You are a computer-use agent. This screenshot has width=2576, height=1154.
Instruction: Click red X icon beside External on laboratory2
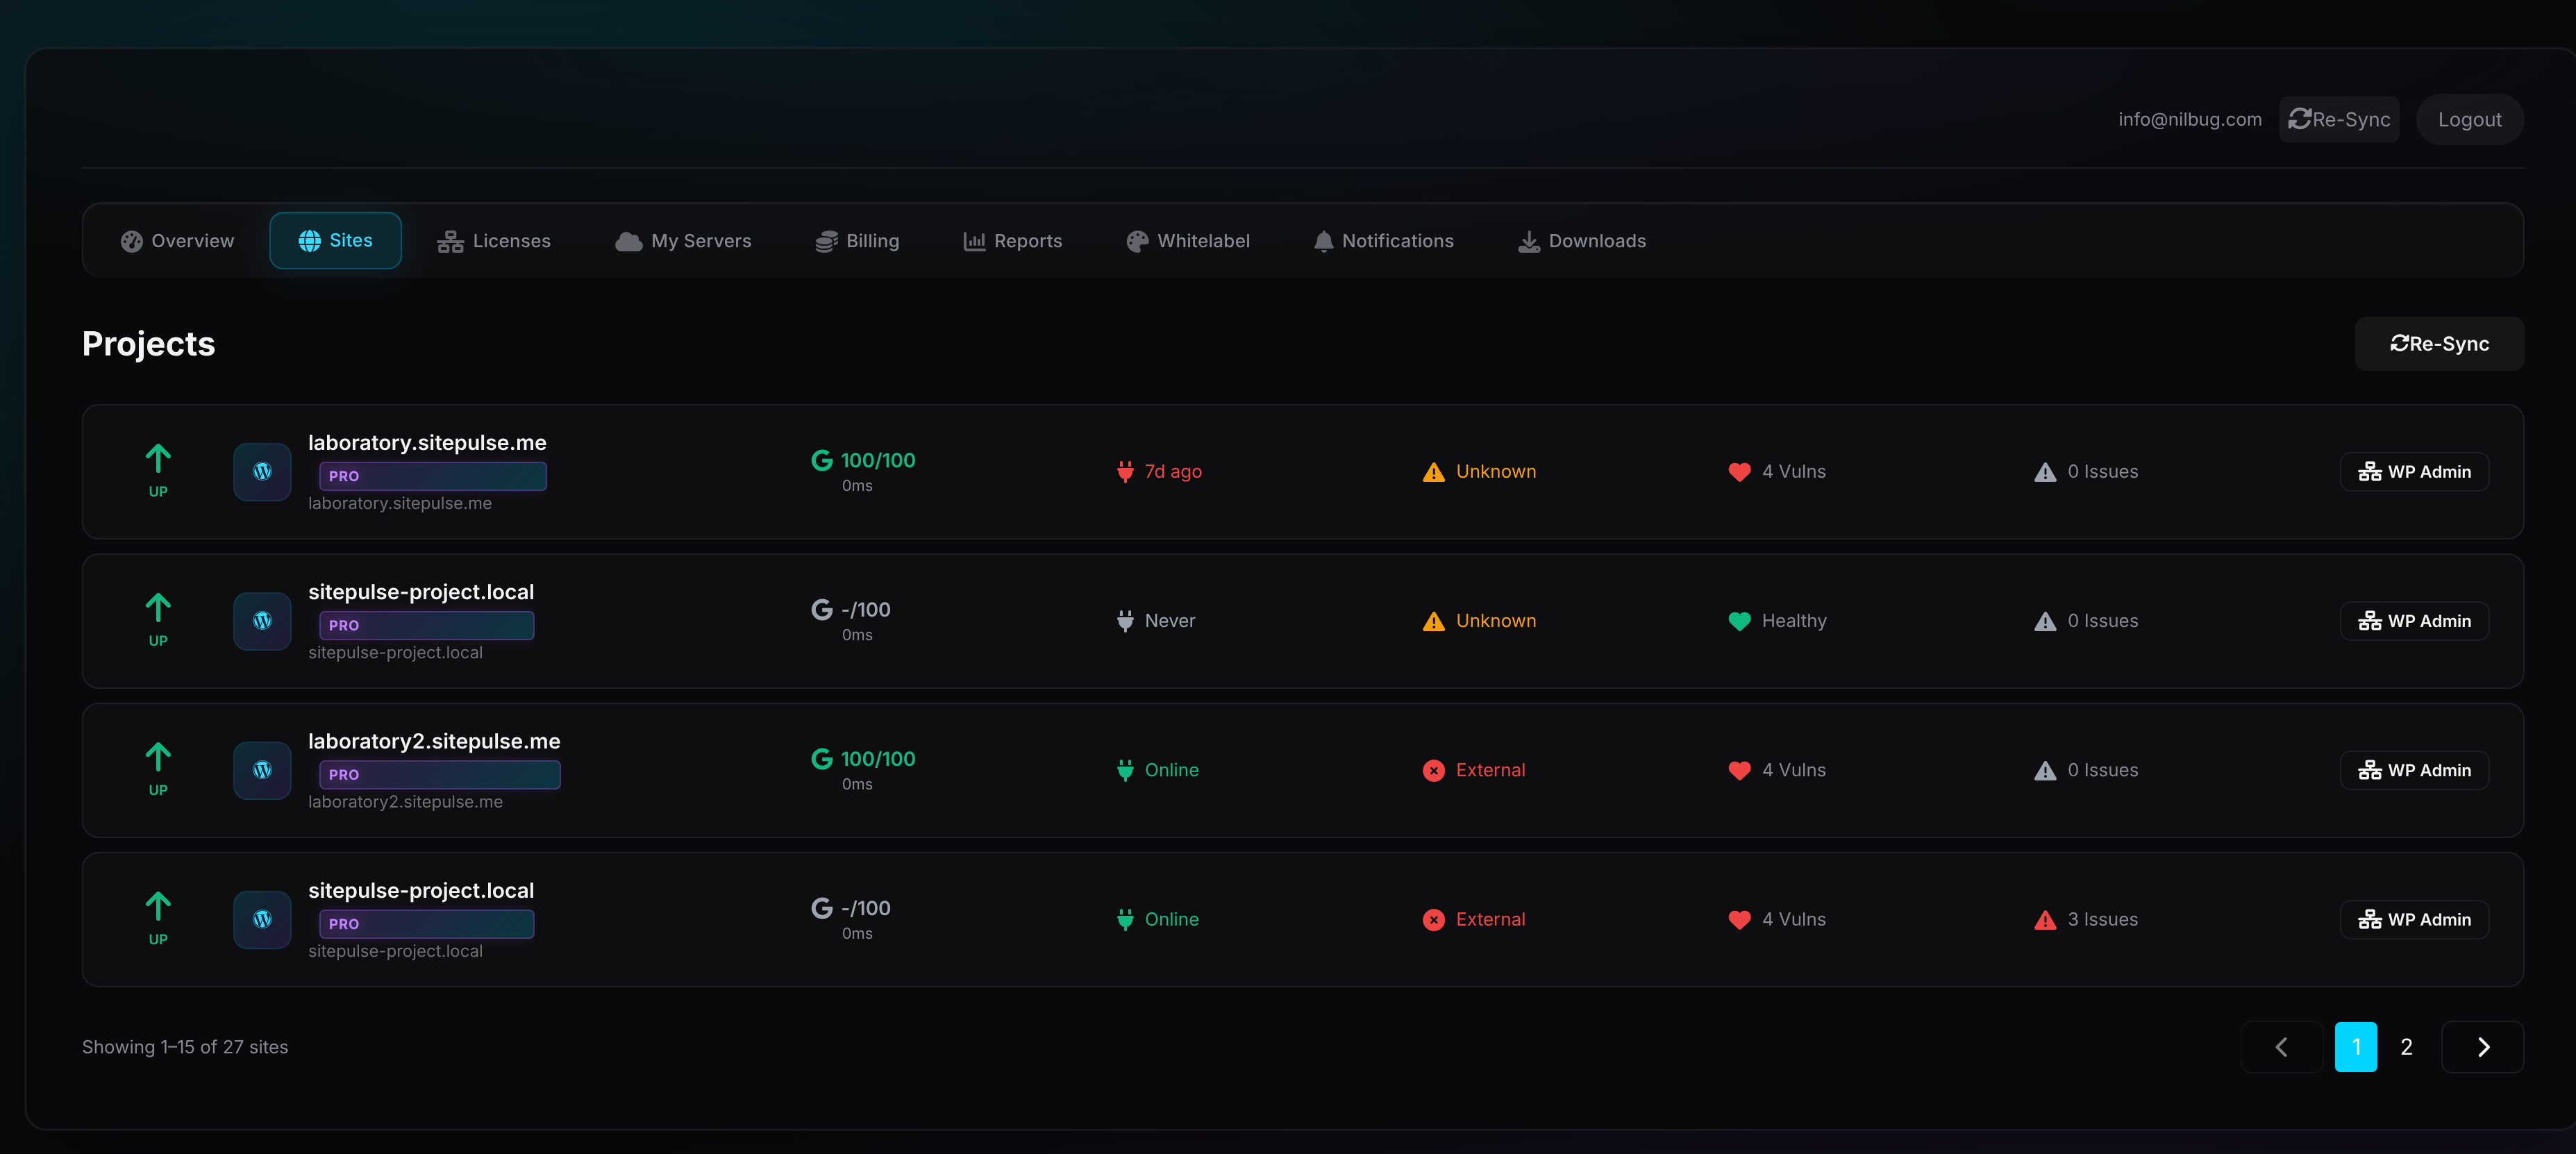coord(1433,770)
